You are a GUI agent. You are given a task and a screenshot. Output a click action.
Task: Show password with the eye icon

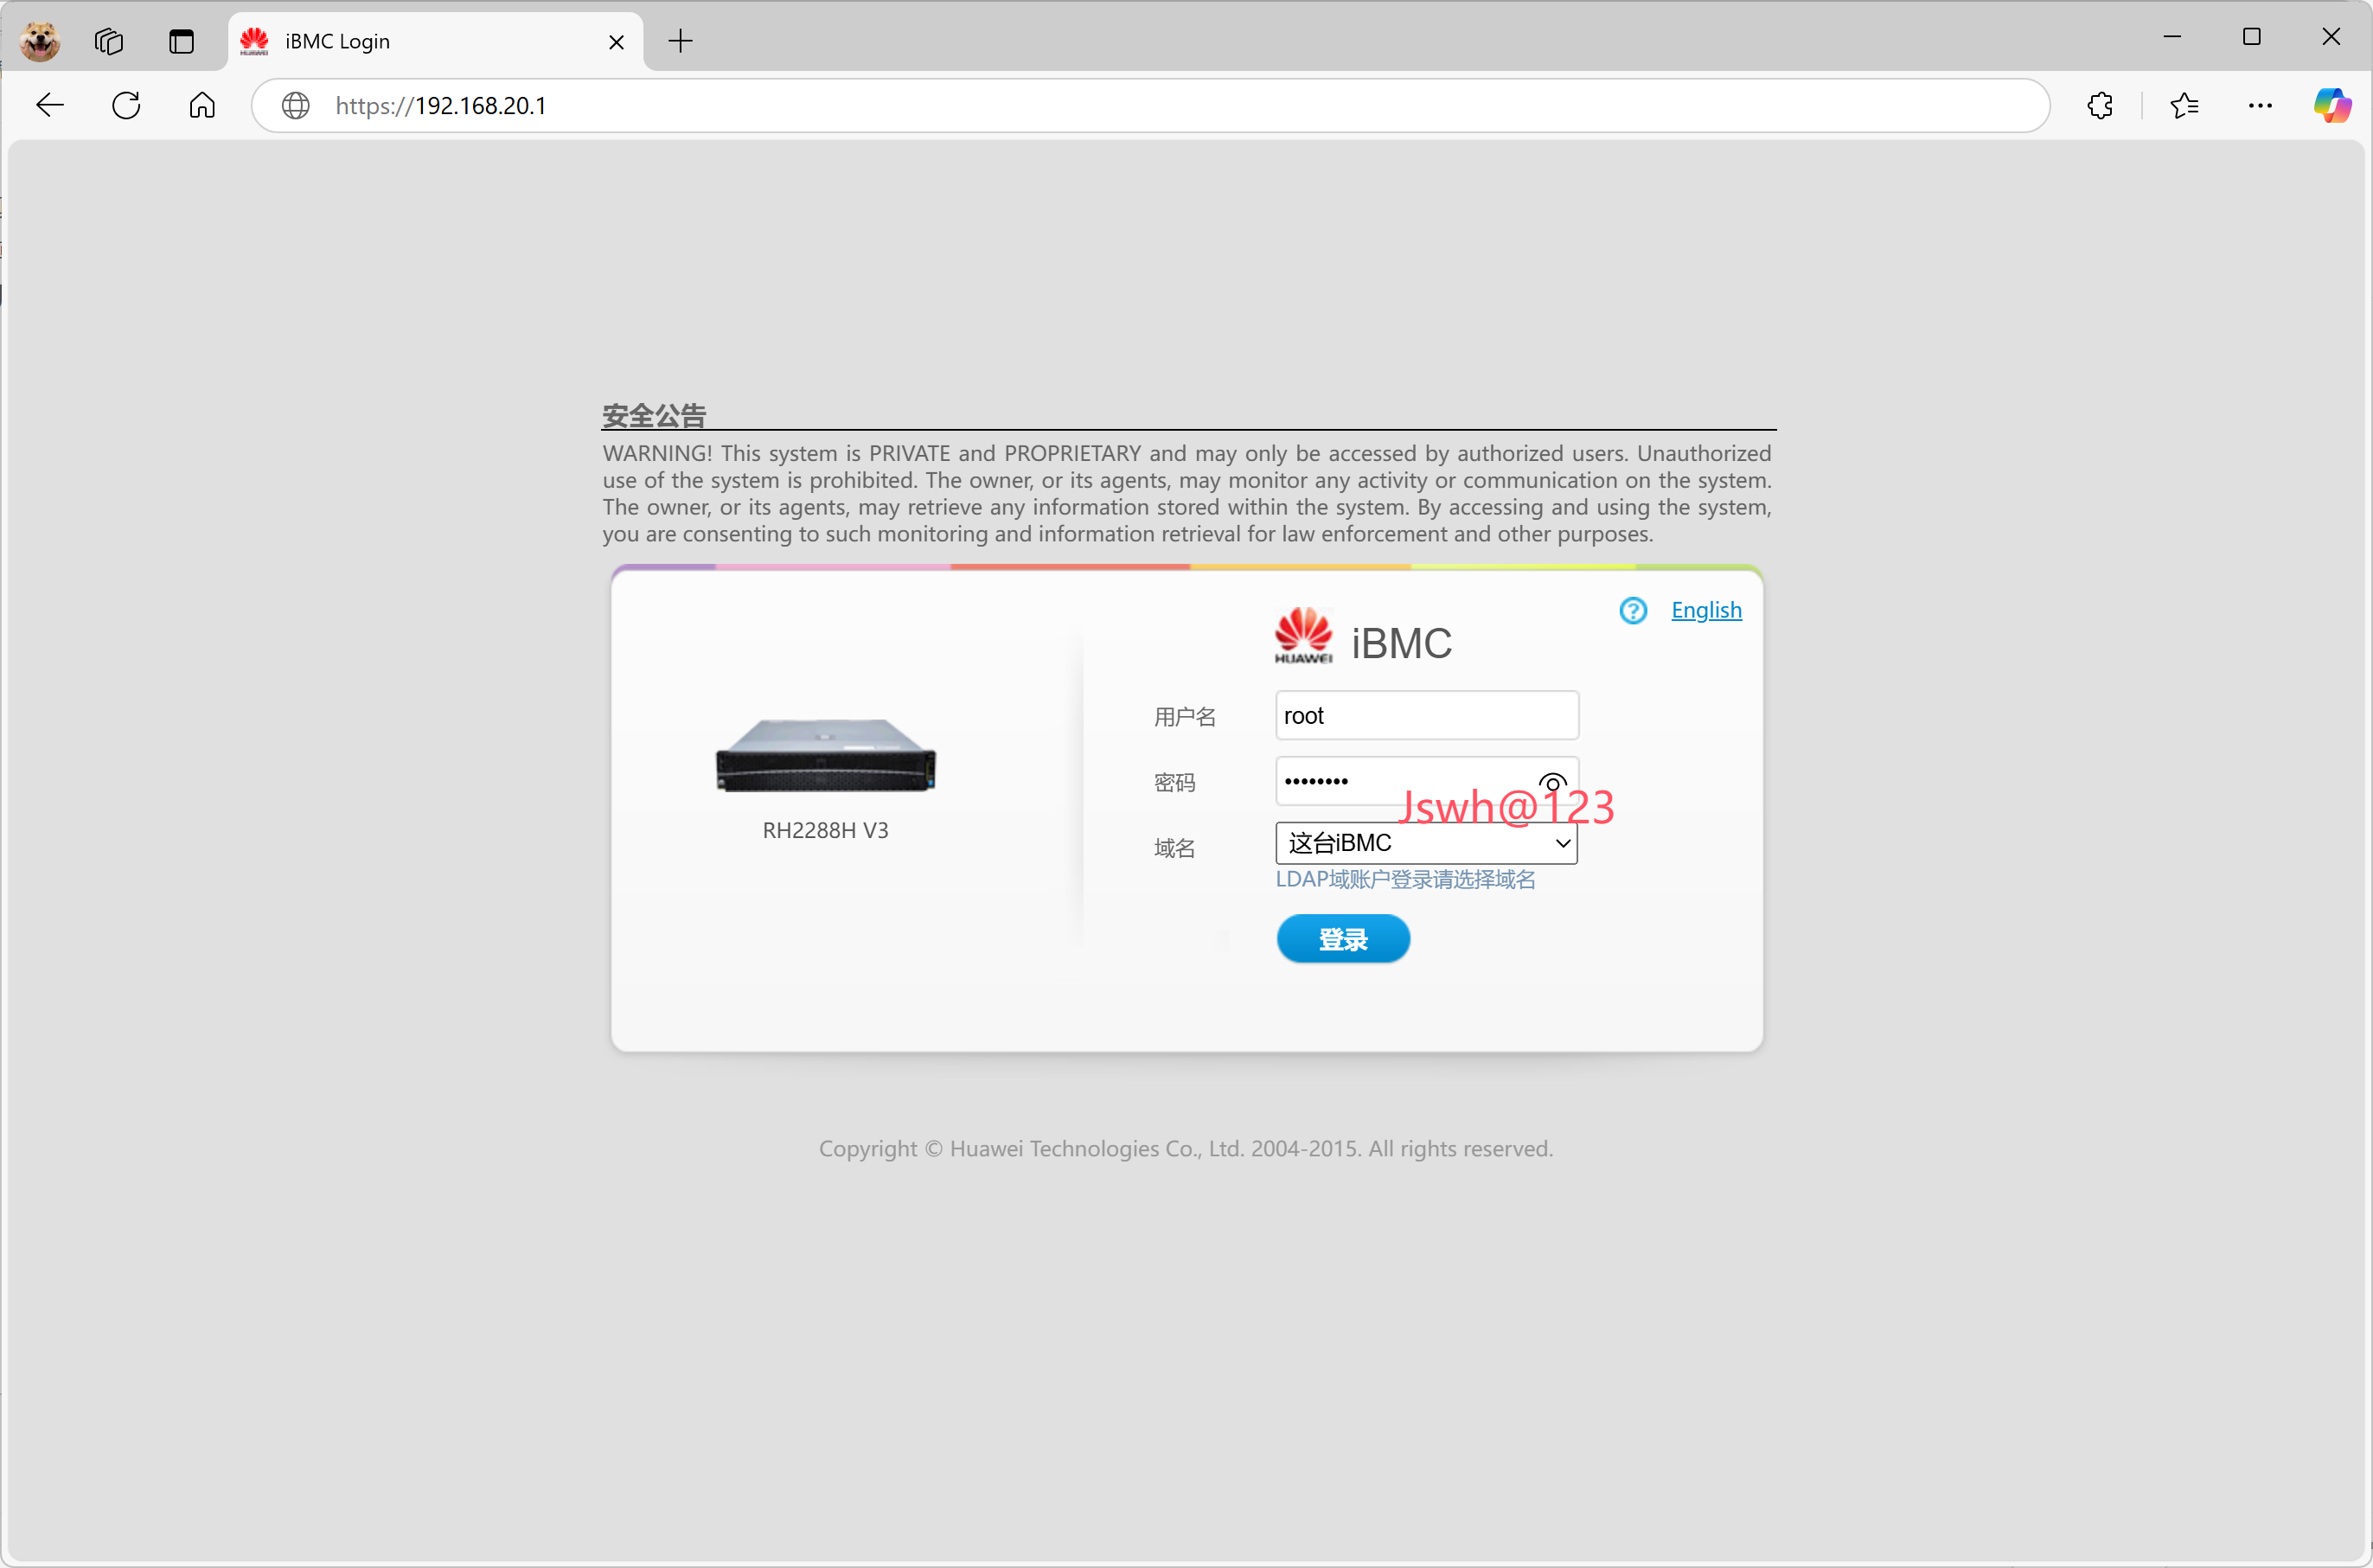coord(1552,781)
